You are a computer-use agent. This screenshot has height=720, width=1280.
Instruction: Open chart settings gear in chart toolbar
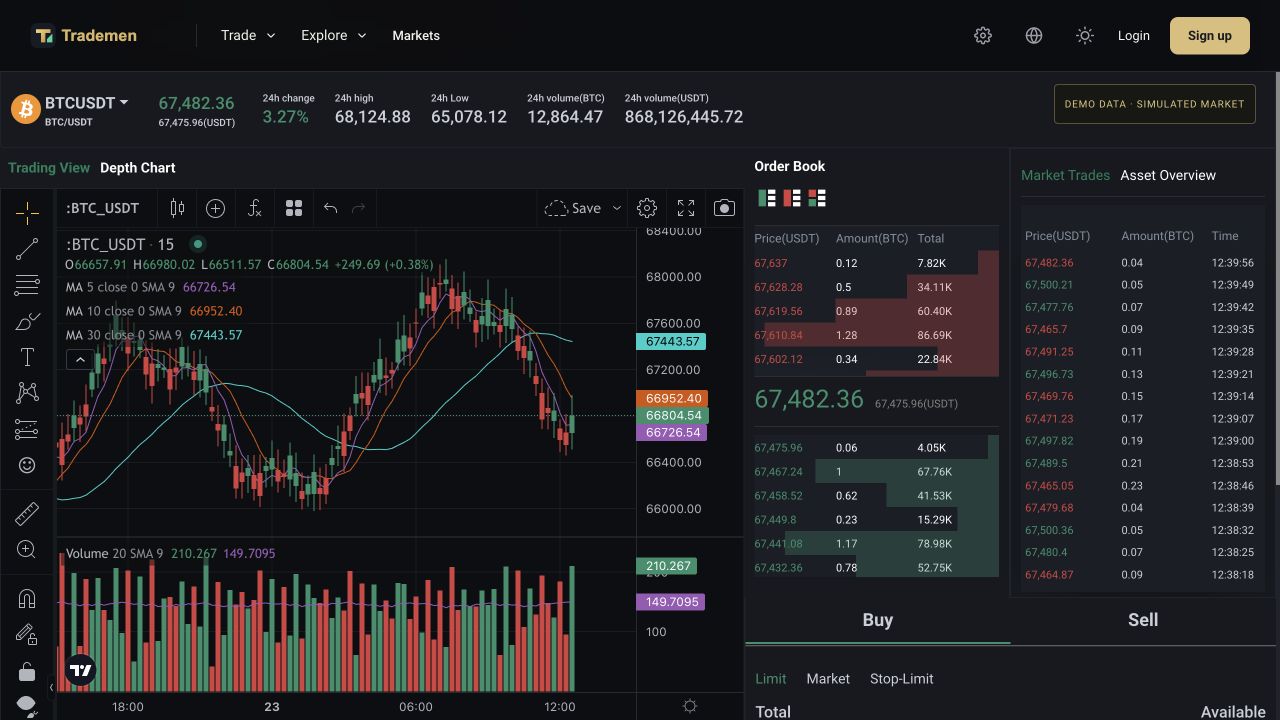[647, 208]
